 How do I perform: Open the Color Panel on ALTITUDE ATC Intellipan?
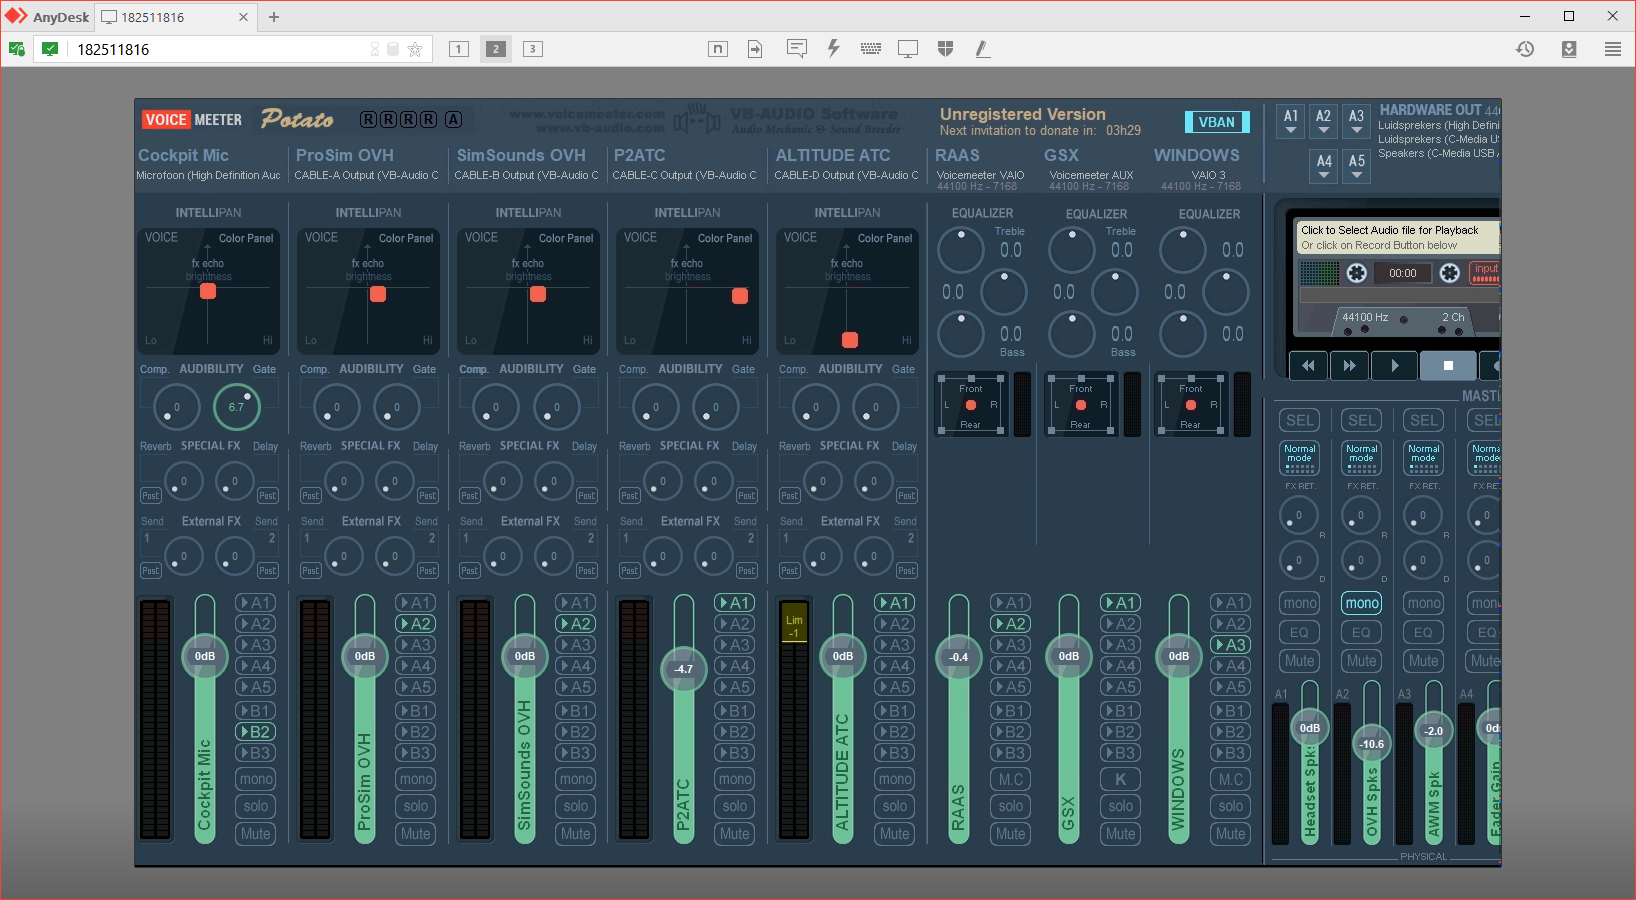coord(885,238)
